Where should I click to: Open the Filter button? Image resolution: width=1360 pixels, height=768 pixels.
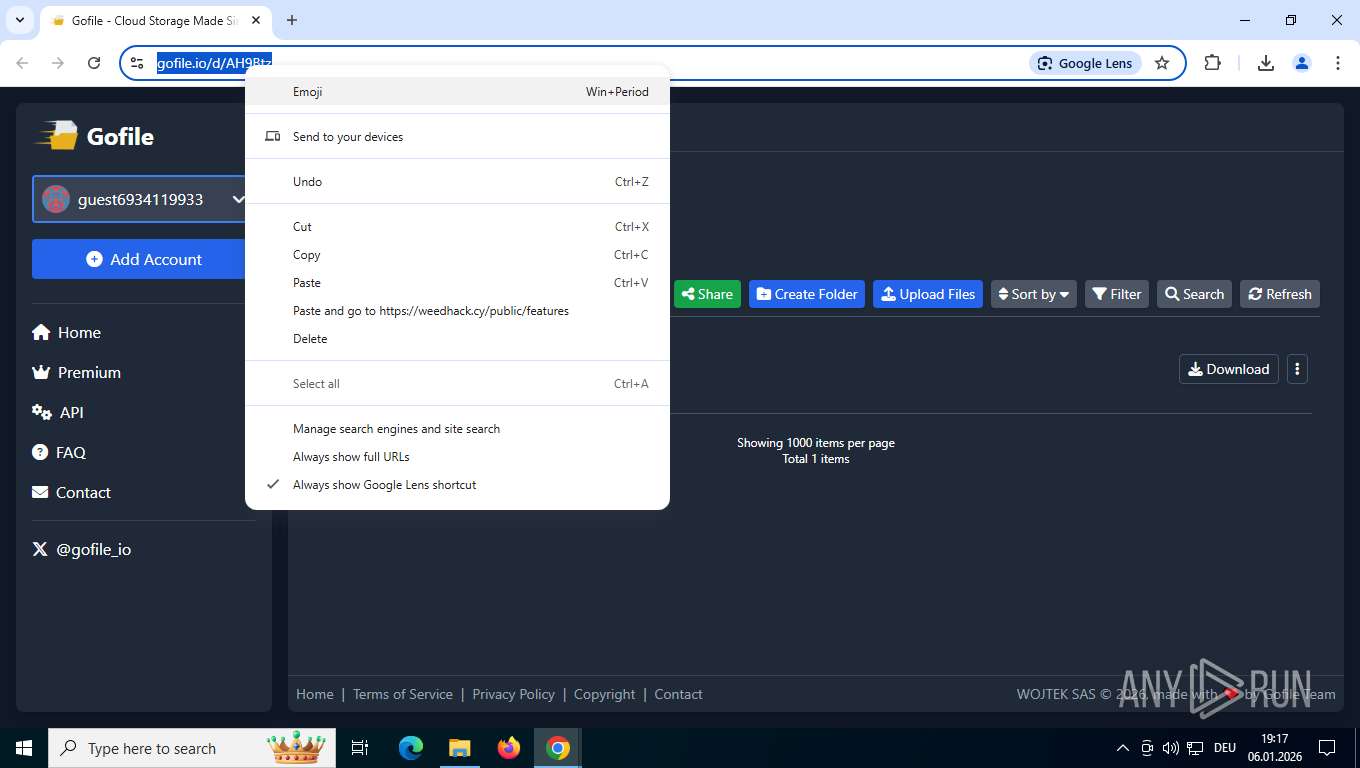pyautogui.click(x=1117, y=294)
